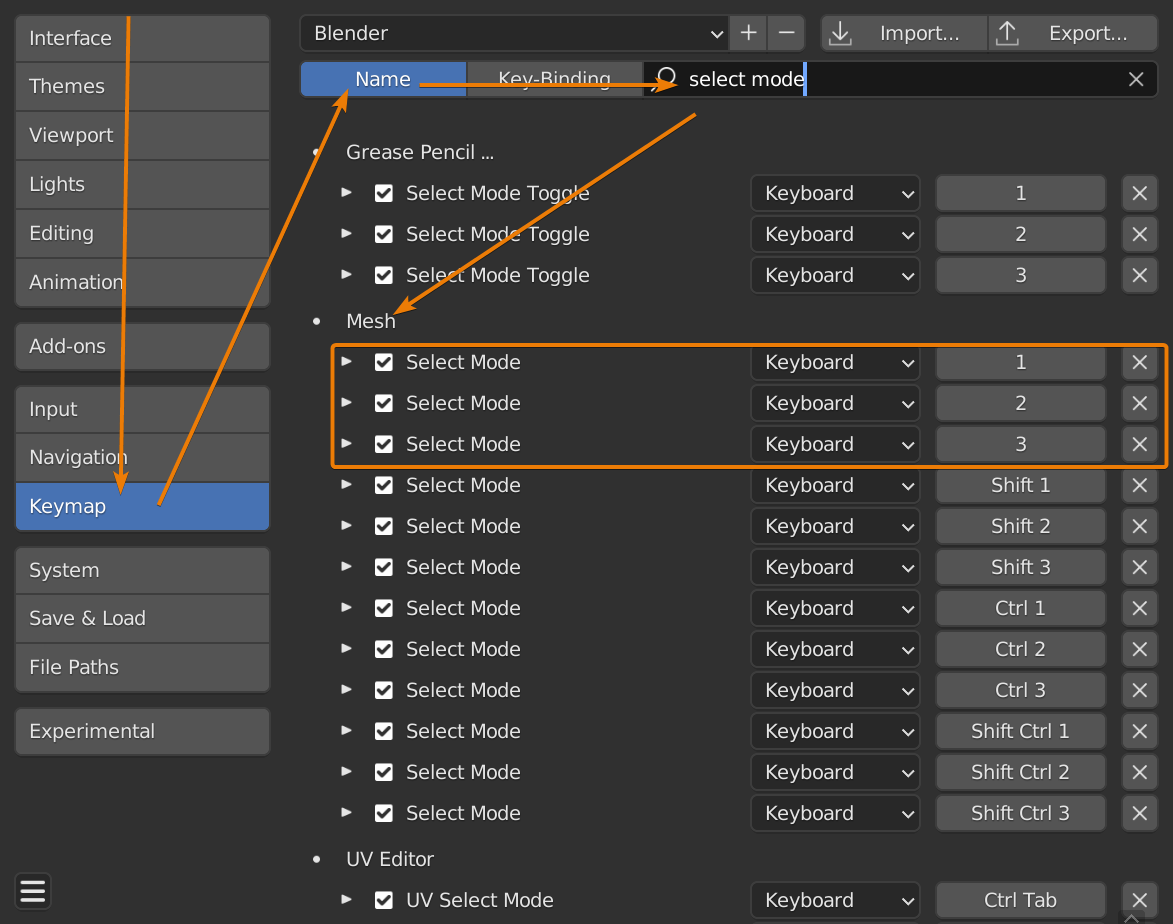The width and height of the screenshot is (1173, 924).
Task: Delete the Shift Ctrl 3 Select Mode entry
Action: pos(1139,814)
